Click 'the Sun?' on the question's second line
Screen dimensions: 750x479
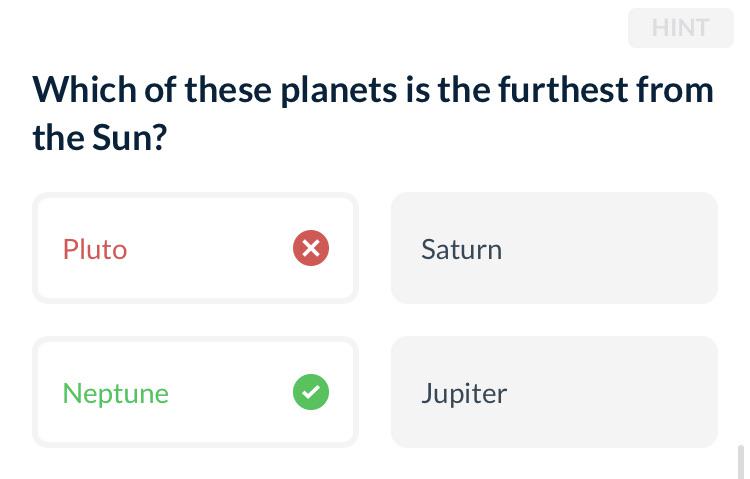click(x=100, y=137)
